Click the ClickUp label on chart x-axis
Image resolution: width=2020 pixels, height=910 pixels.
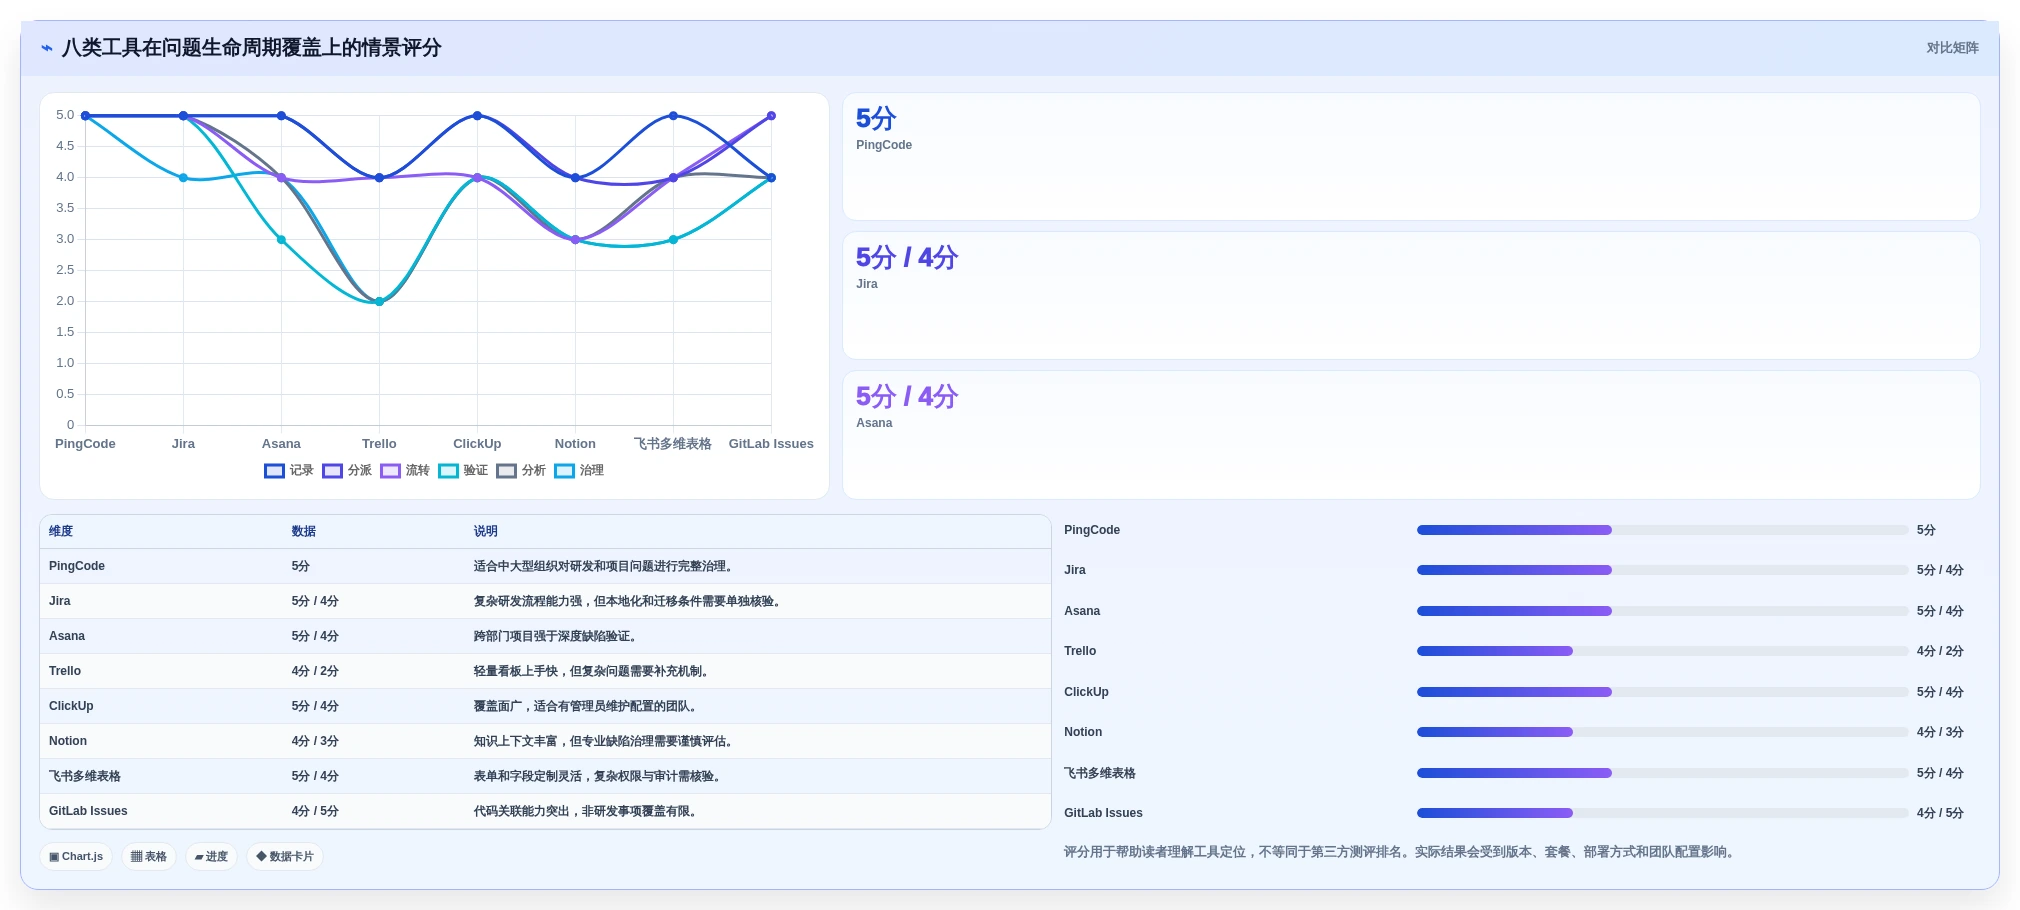(x=477, y=444)
